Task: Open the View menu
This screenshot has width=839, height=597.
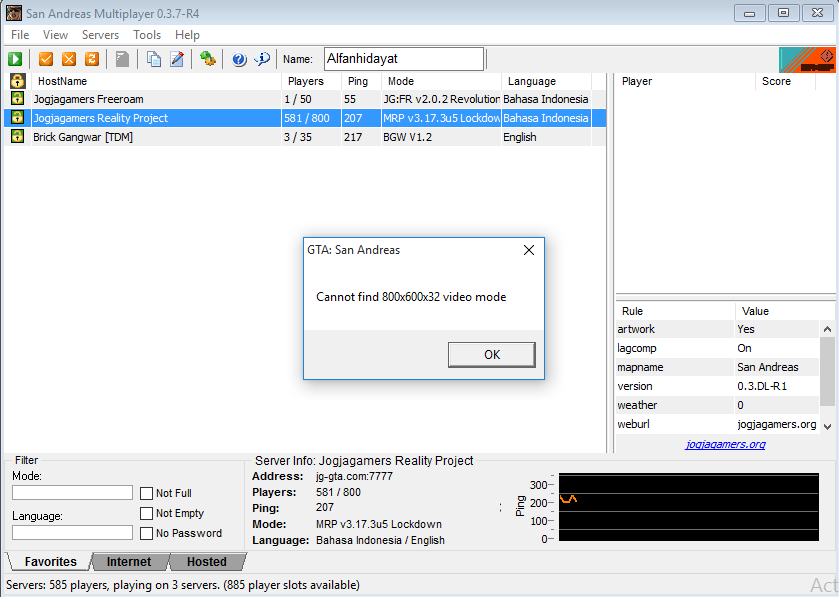Action: [x=55, y=35]
